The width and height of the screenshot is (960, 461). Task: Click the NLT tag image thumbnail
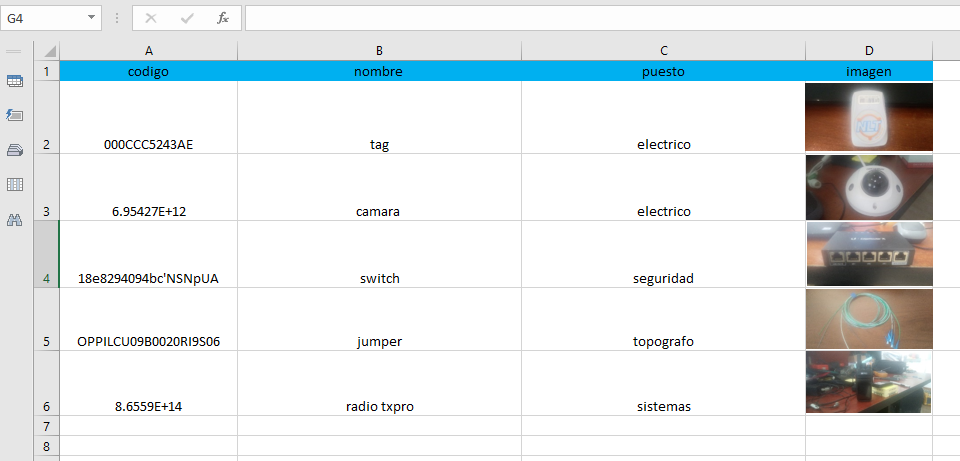[x=869, y=117]
